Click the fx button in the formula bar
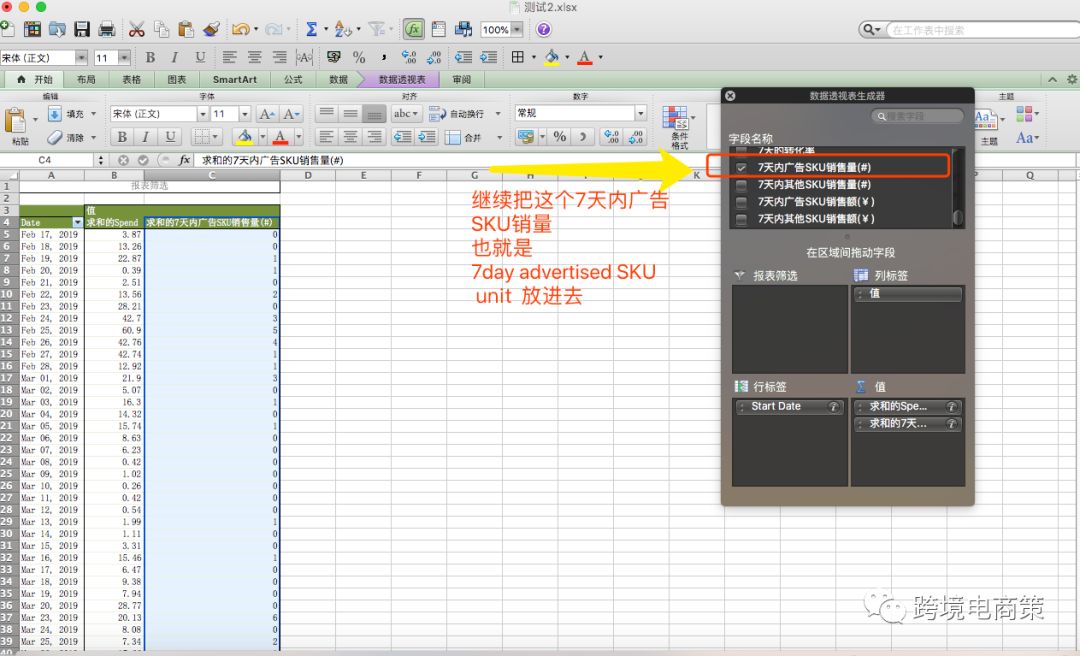1080x656 pixels. [x=184, y=160]
